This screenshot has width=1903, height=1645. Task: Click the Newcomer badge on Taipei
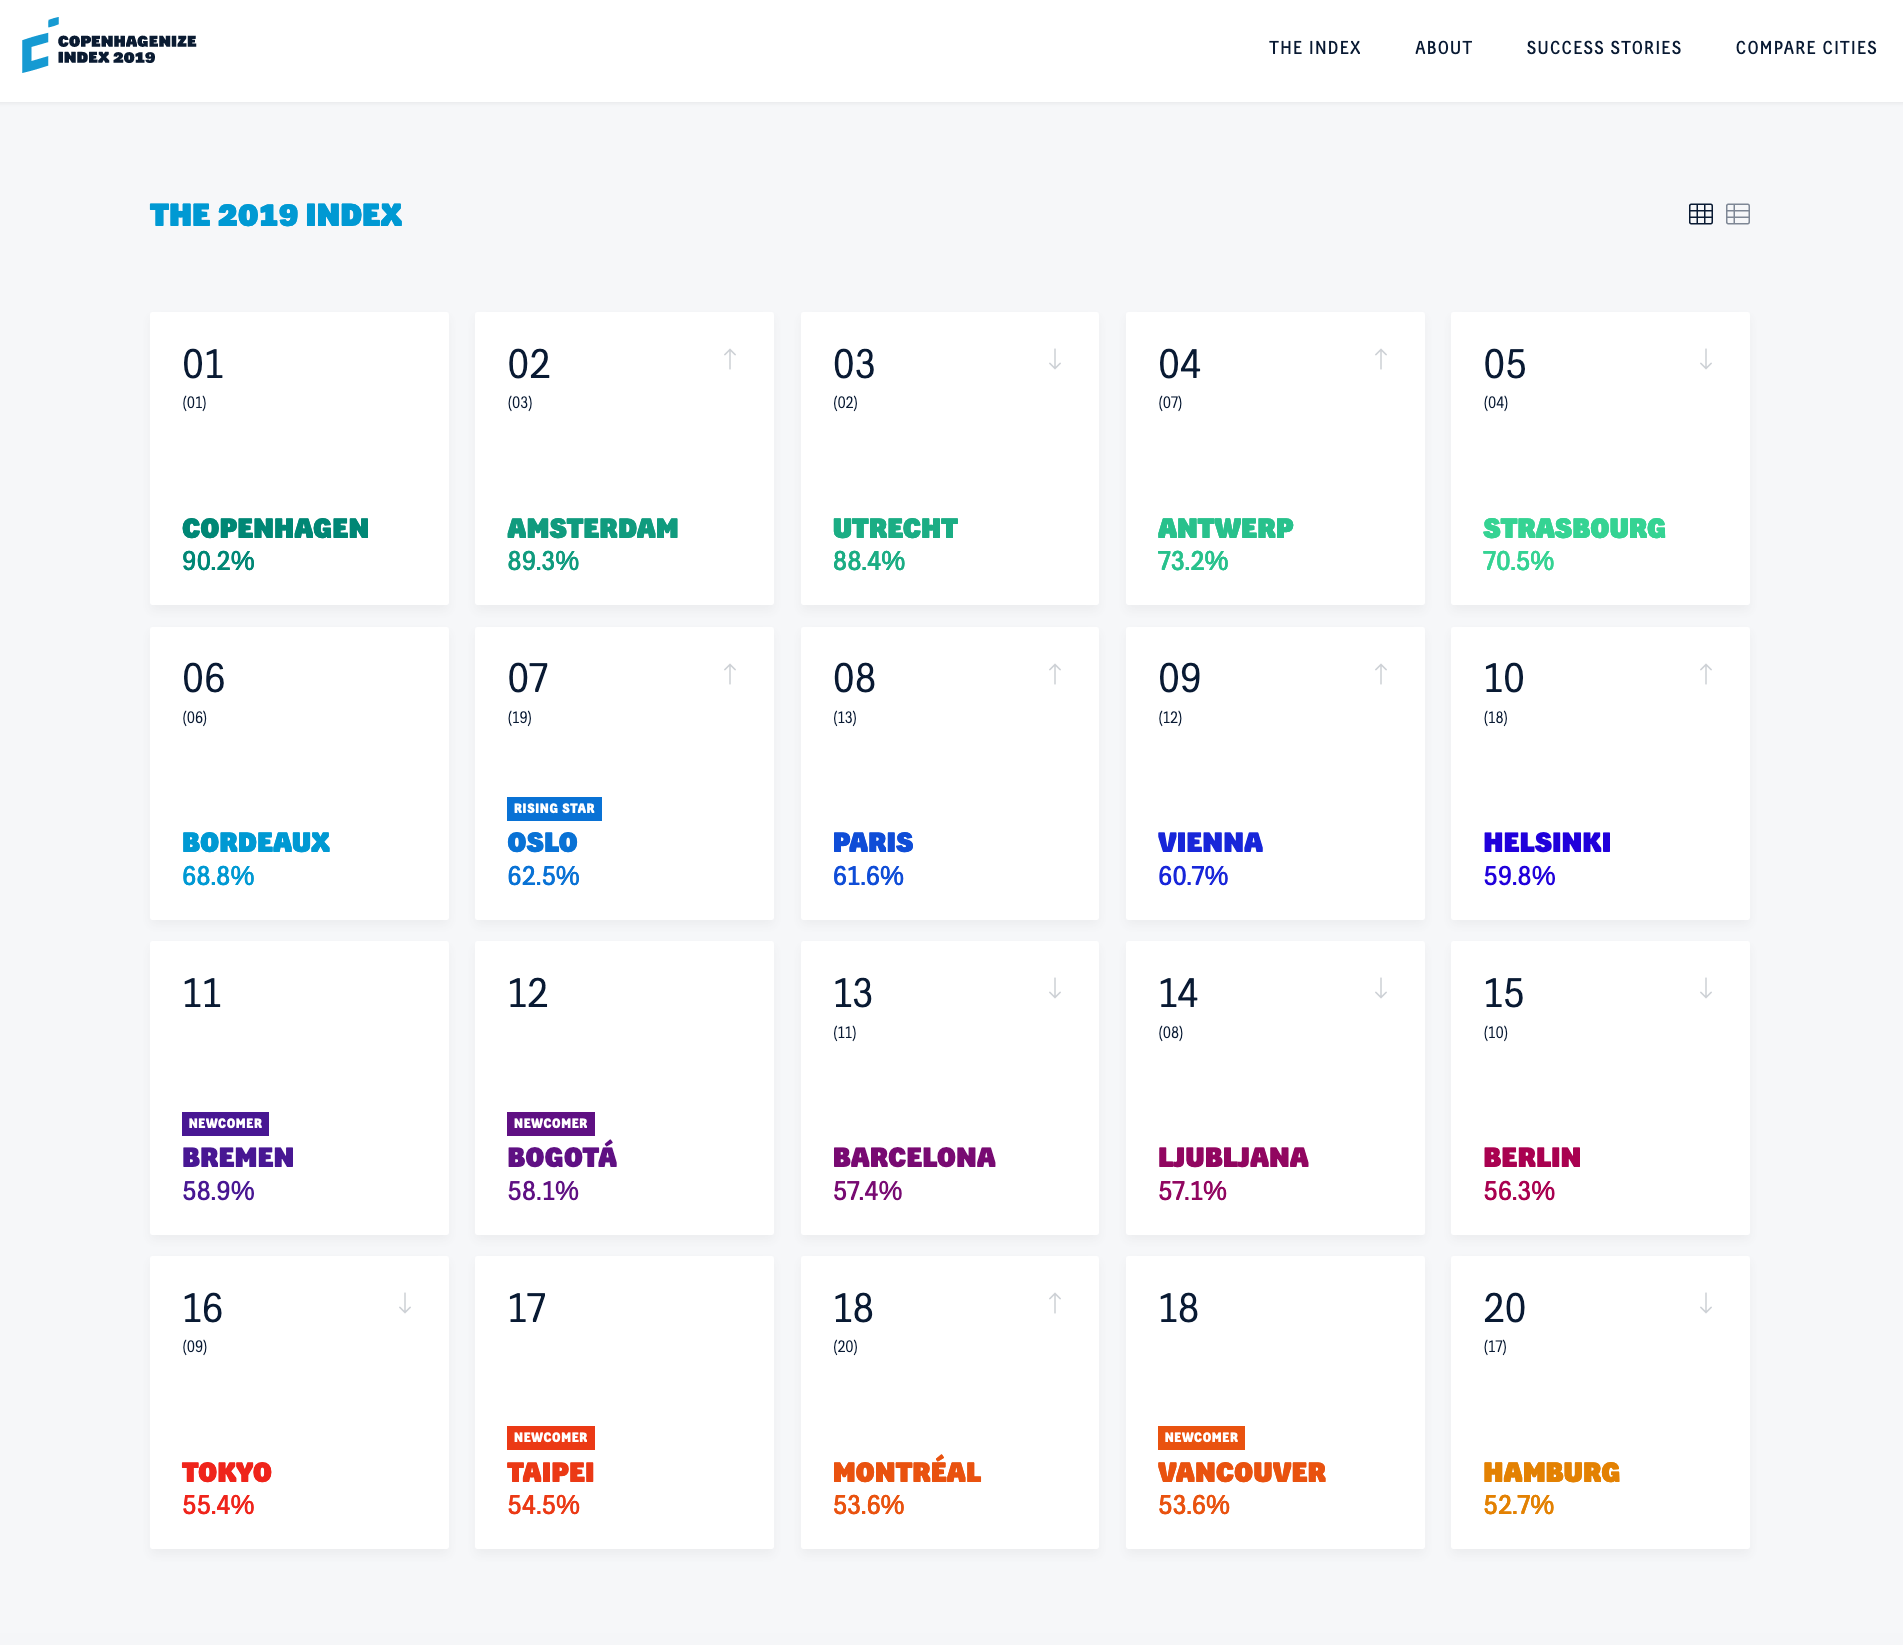pyautogui.click(x=551, y=1437)
